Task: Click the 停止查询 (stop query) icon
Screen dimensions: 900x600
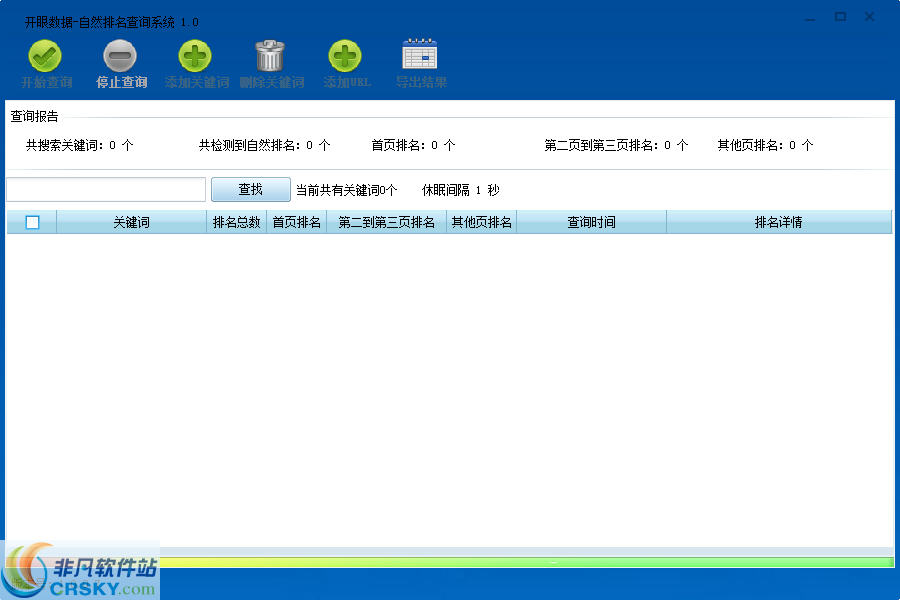Action: pyautogui.click(x=120, y=58)
